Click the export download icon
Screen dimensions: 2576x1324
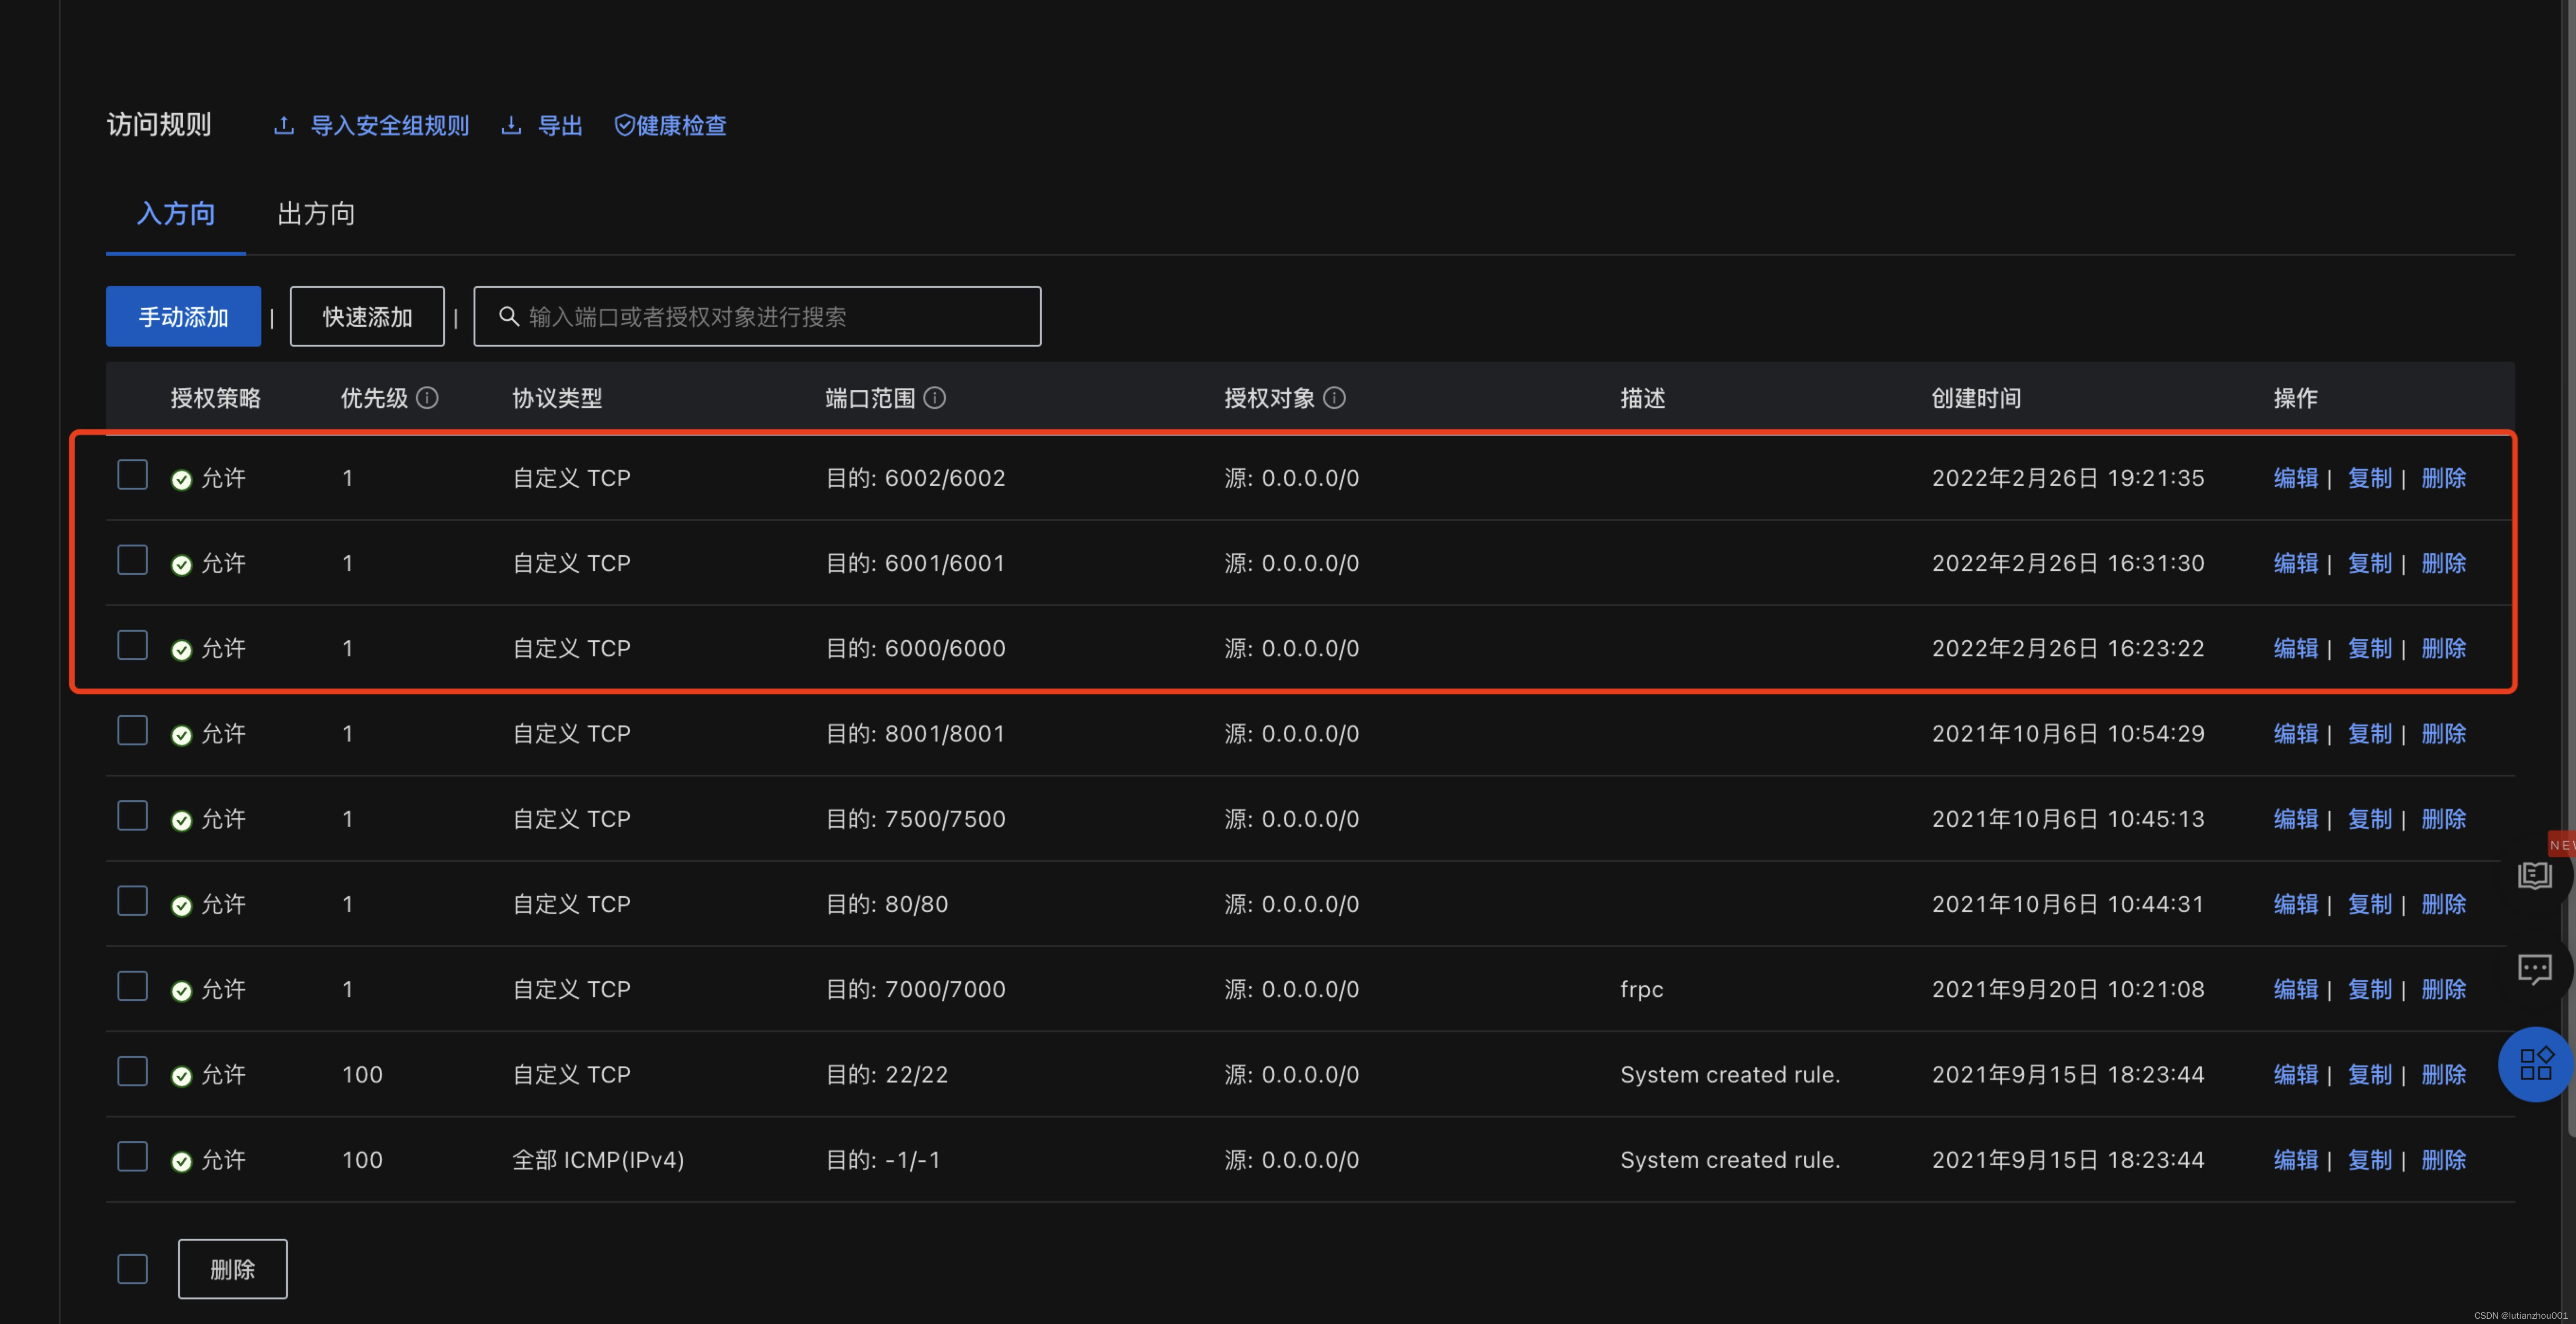tap(511, 125)
